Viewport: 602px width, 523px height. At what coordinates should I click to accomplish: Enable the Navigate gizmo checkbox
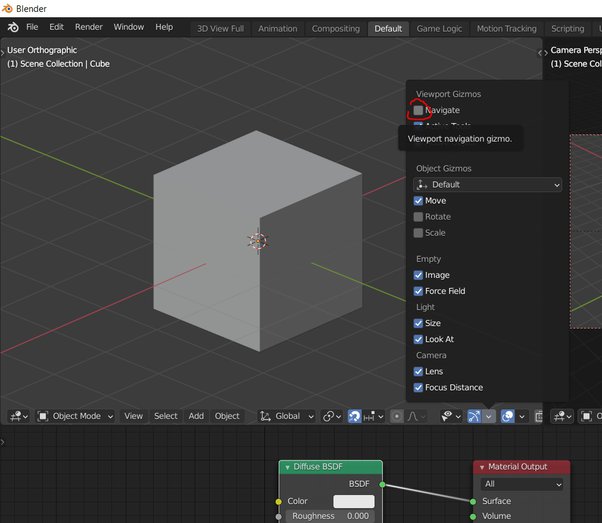[418, 110]
